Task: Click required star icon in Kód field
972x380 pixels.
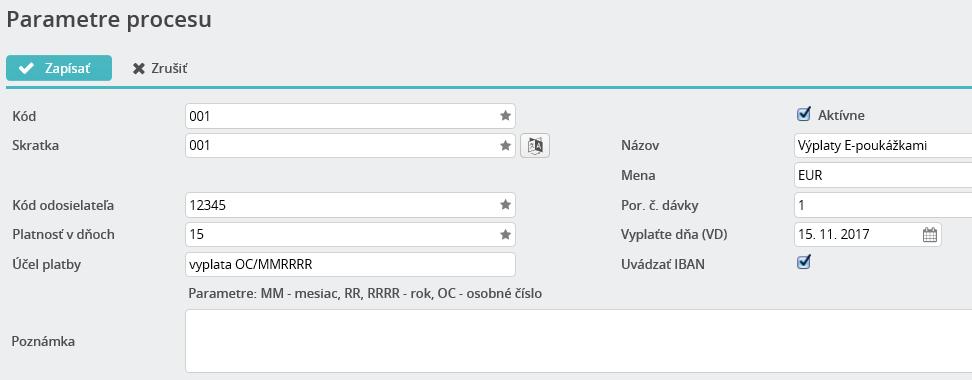Action: click(x=505, y=116)
